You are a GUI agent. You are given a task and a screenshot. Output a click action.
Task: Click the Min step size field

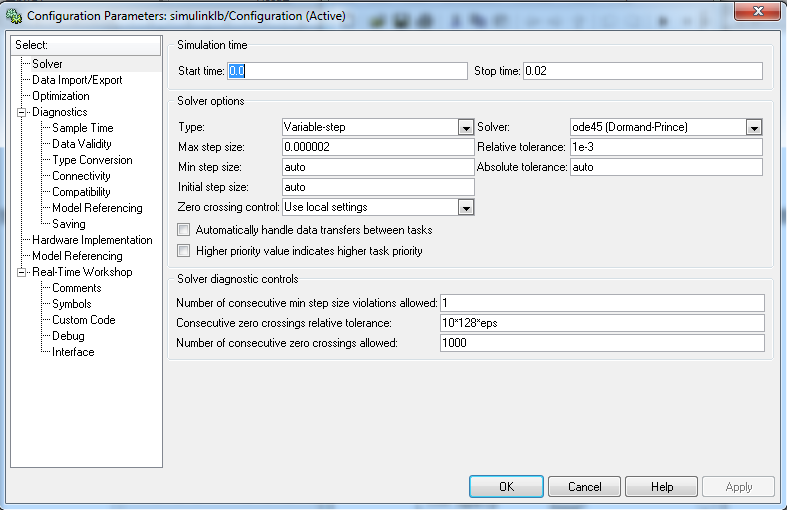378,167
